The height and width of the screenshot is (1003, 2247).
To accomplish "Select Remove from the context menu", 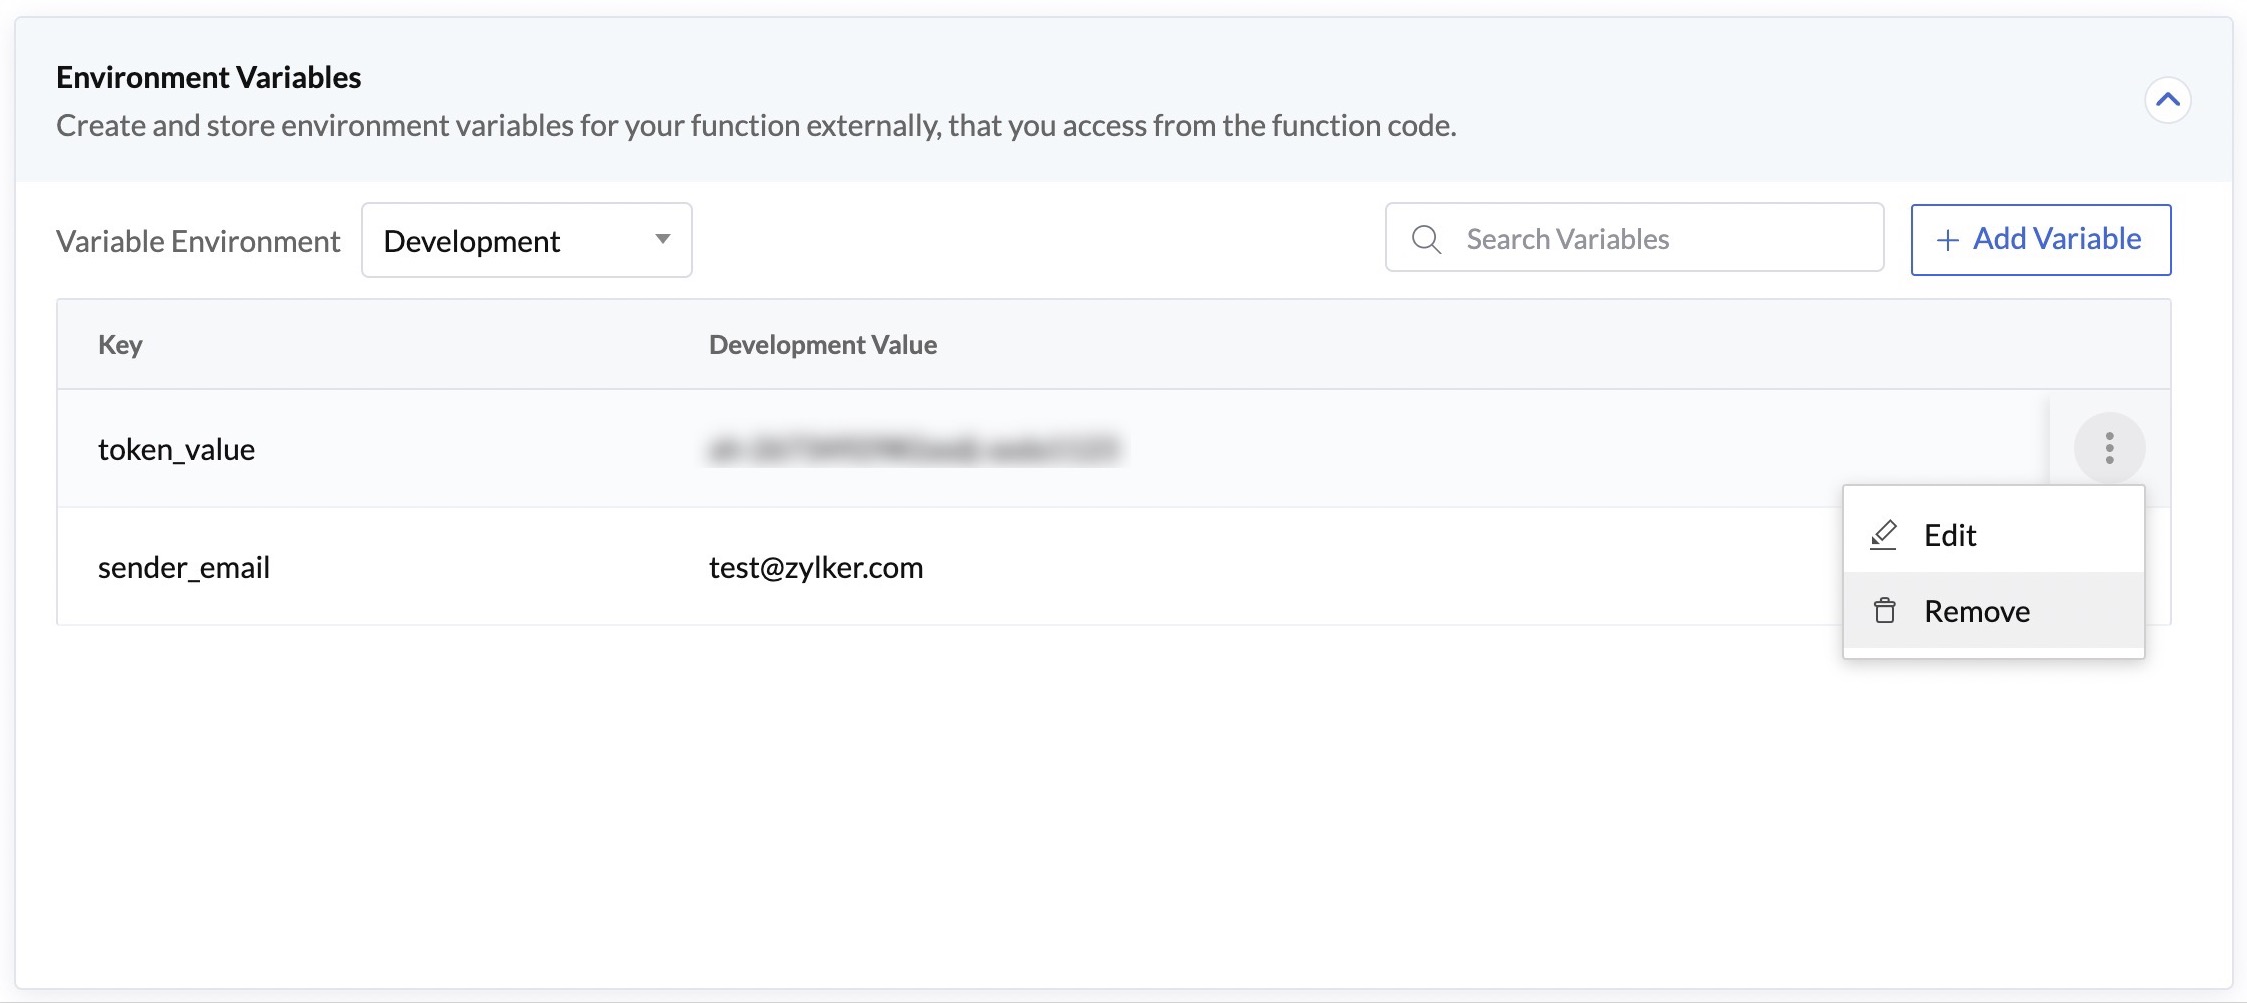I will point(1976,611).
